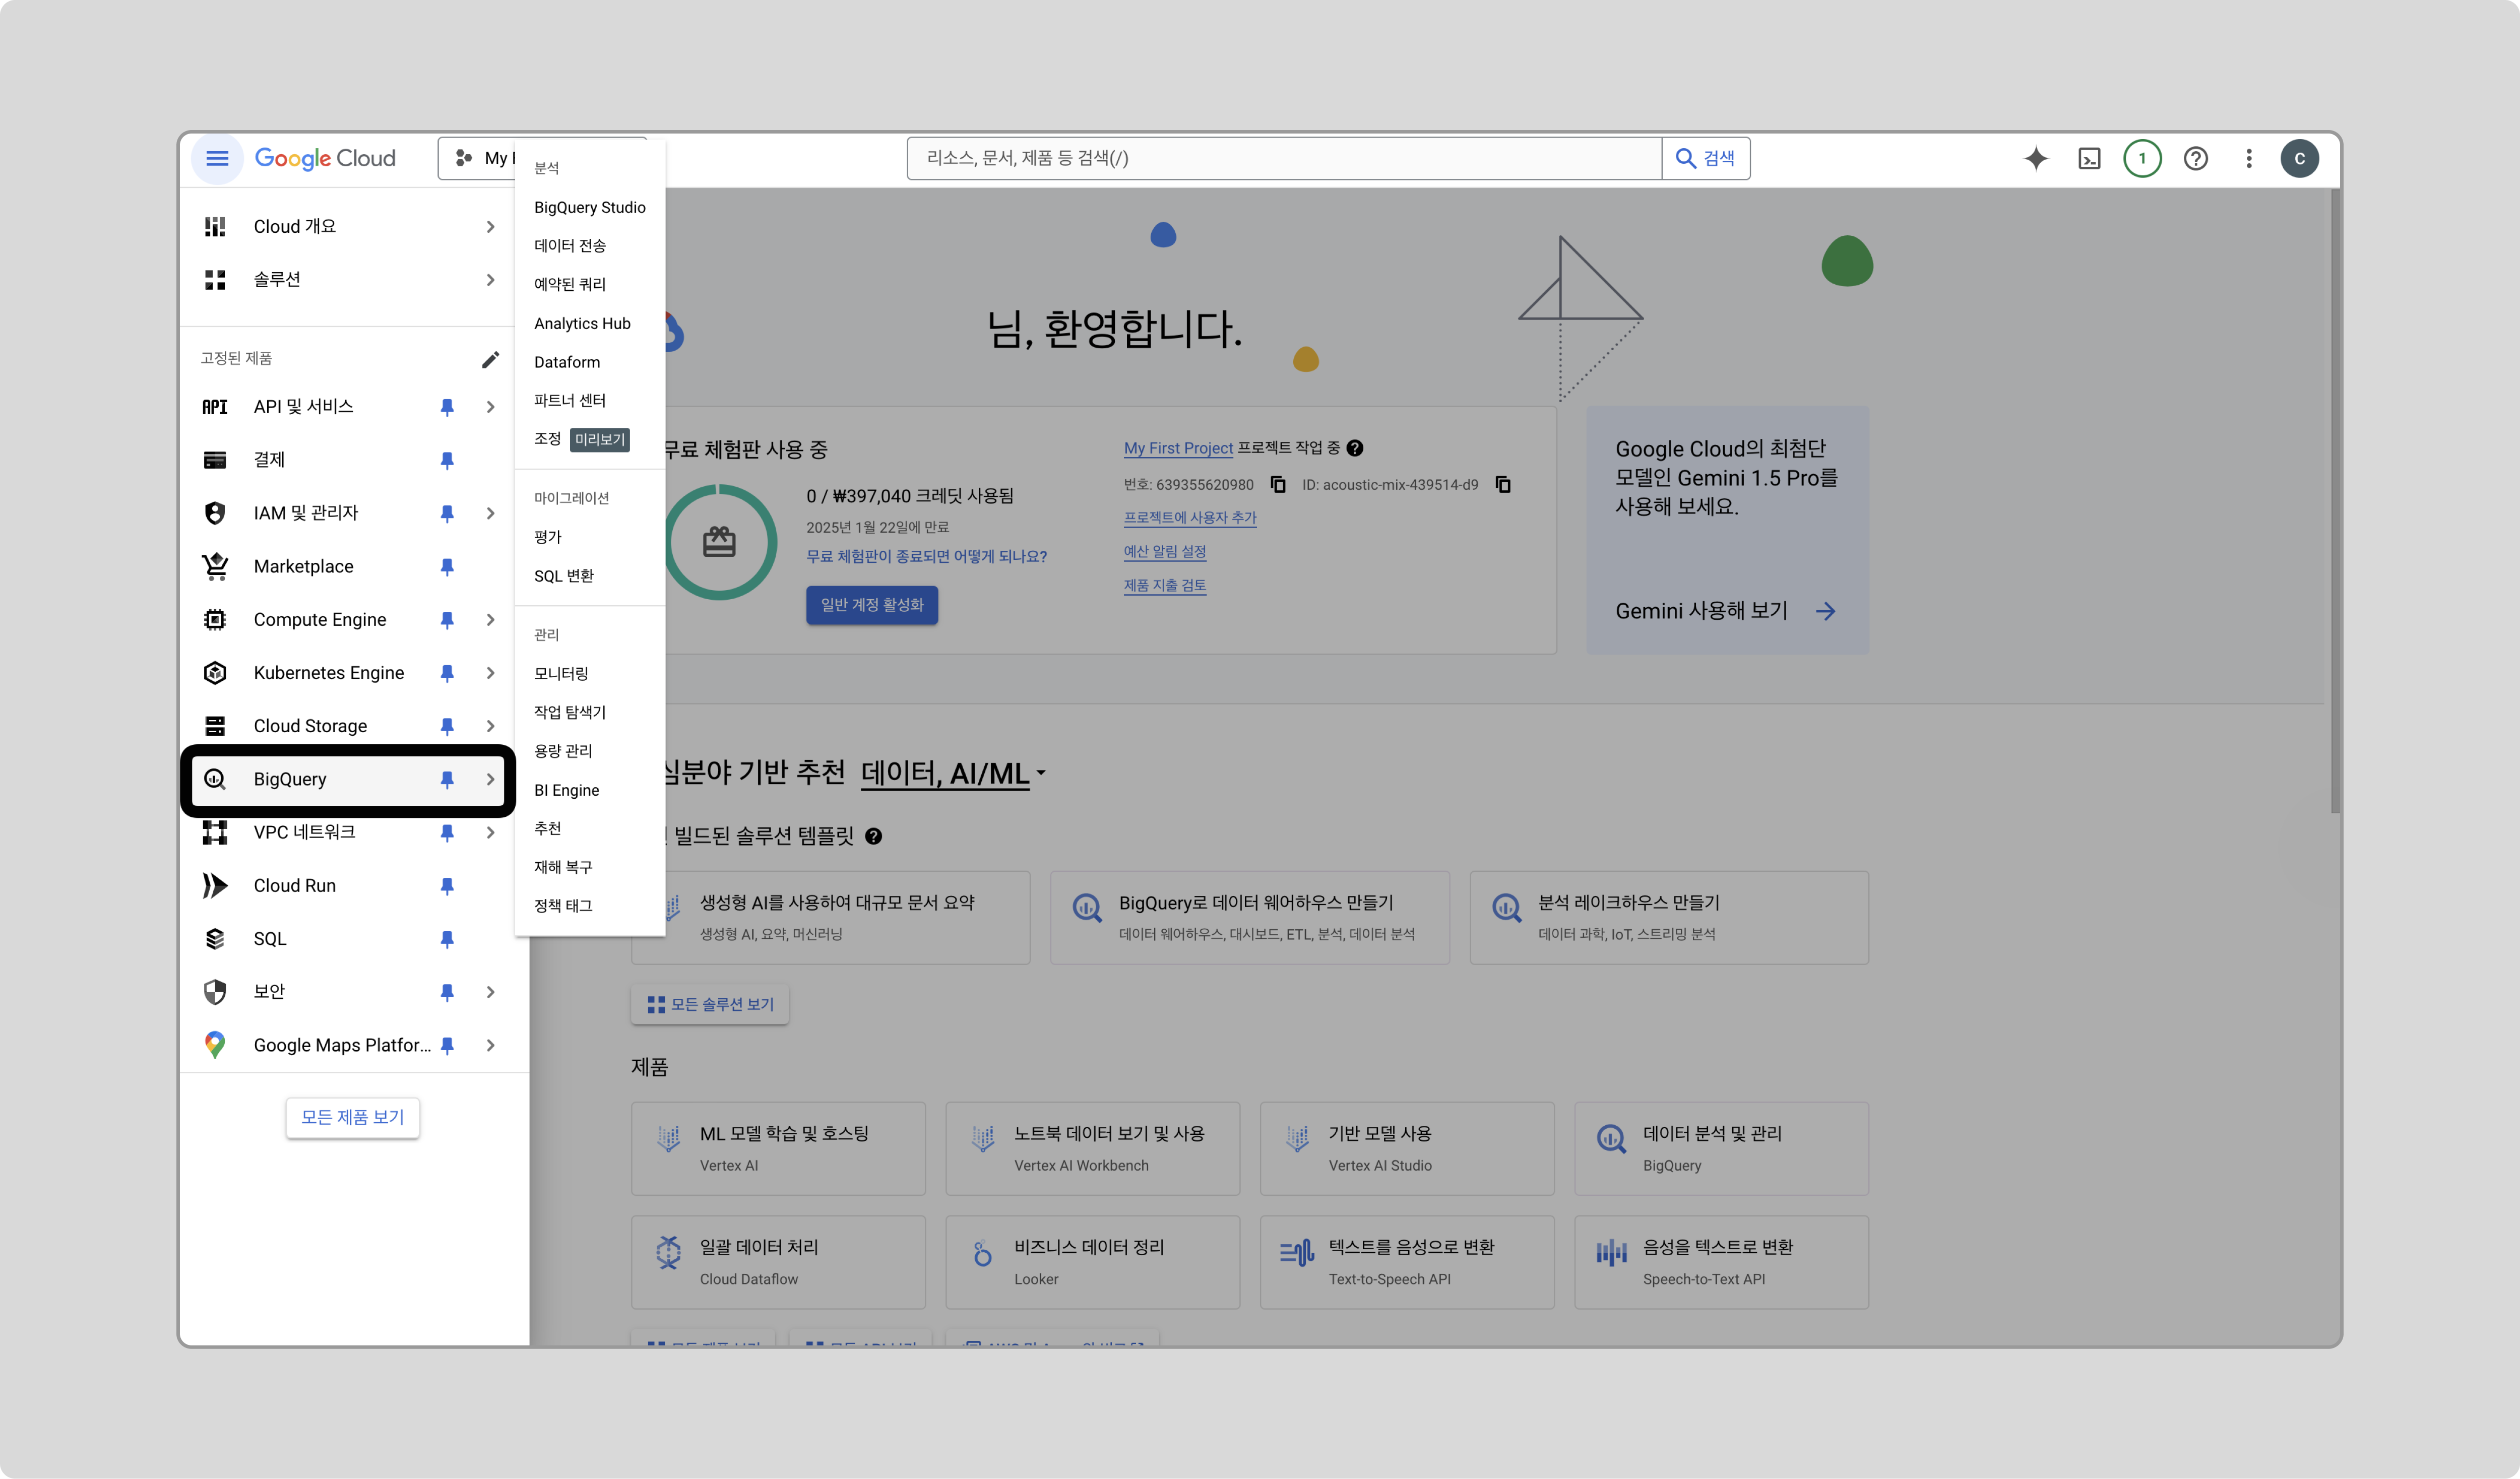Expand IAM 및 관리자 submenu chevron

point(490,513)
